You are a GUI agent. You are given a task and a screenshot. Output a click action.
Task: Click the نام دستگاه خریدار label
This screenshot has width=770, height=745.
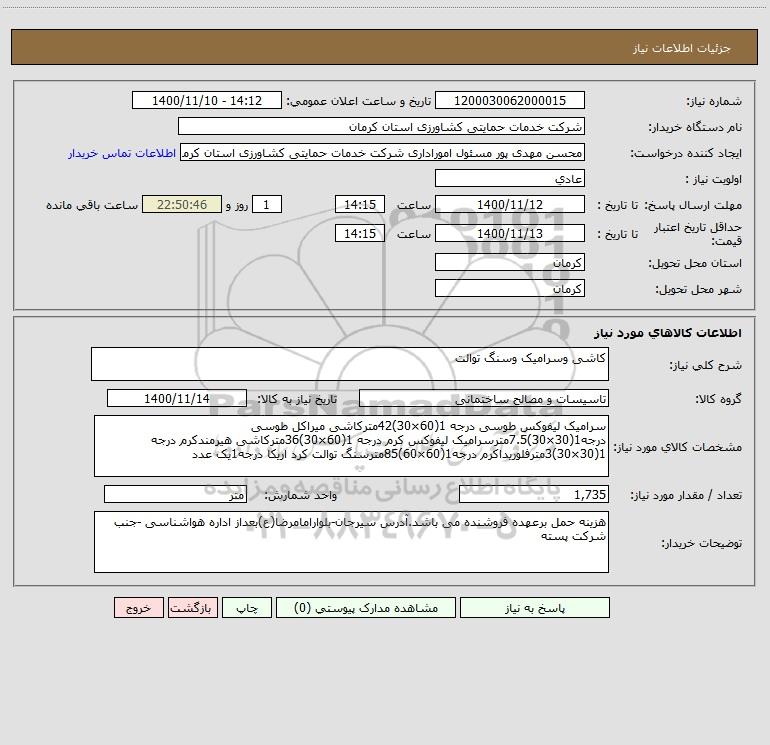point(695,128)
